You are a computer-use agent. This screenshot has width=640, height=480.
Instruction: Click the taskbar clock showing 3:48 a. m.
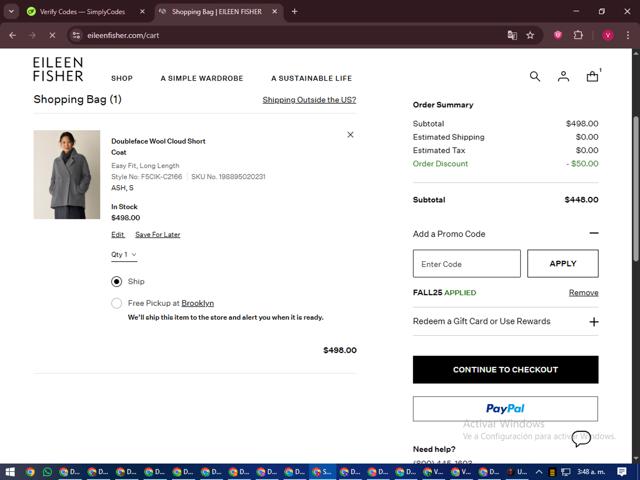click(591, 472)
